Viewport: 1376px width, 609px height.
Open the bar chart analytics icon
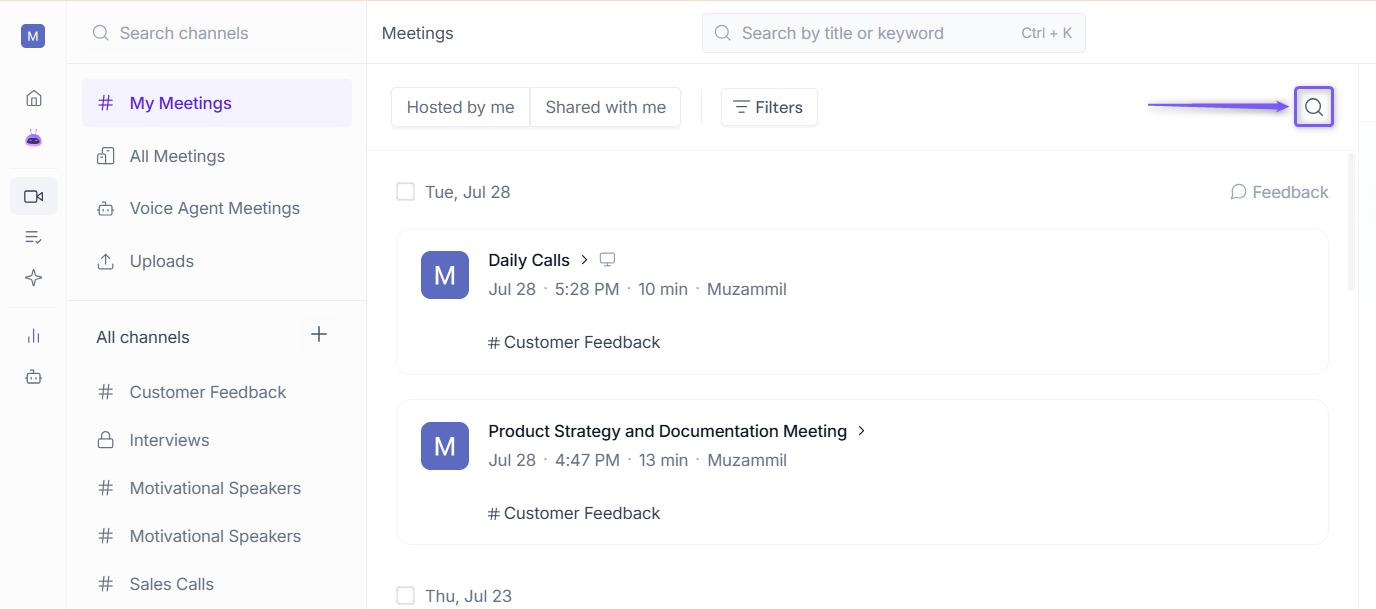pos(34,336)
